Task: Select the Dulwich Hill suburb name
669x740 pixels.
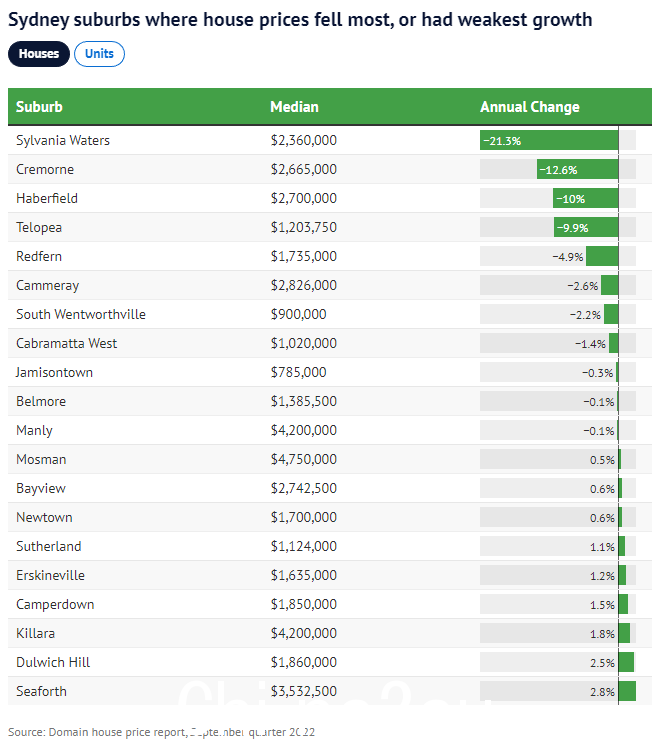Action: point(53,663)
